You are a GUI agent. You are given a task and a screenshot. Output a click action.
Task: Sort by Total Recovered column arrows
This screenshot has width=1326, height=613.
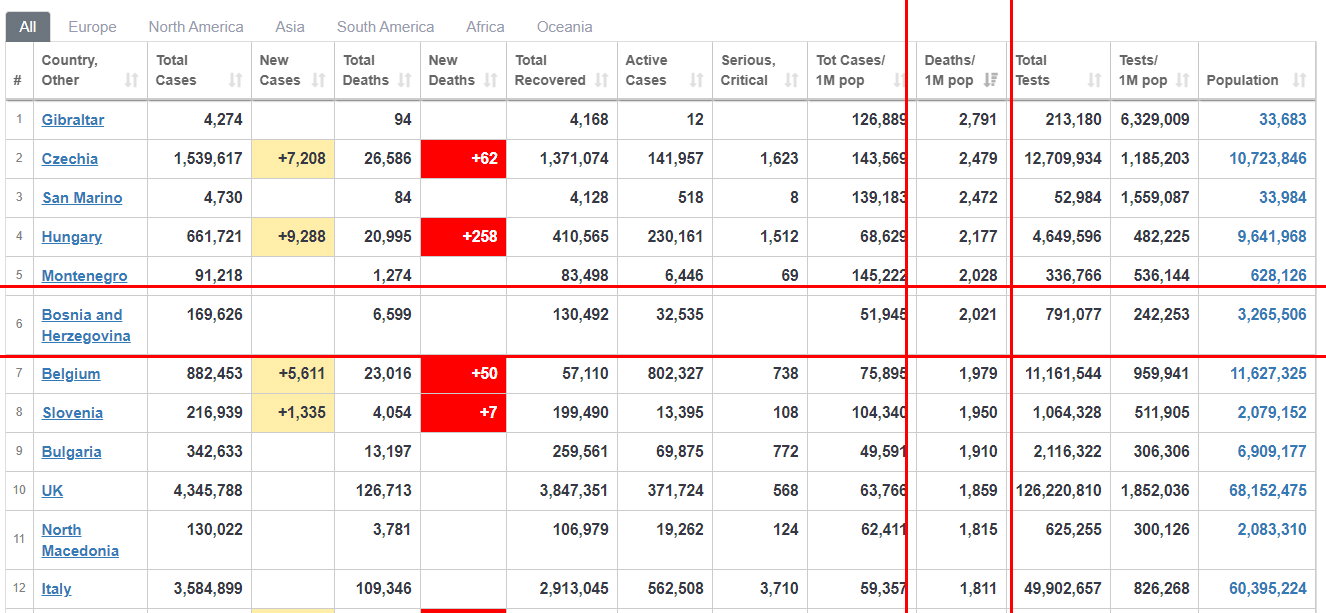point(602,80)
